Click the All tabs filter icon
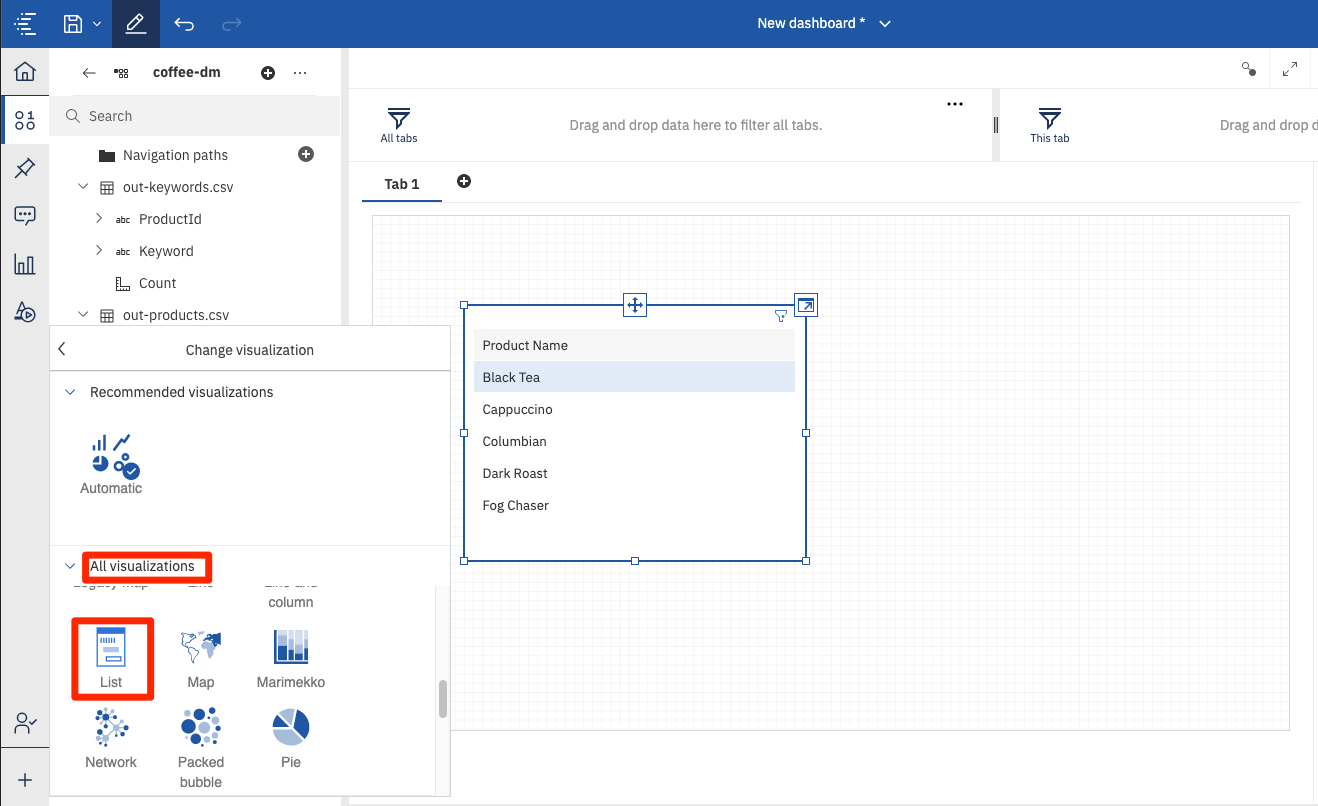This screenshot has width=1318, height=806. [x=399, y=125]
